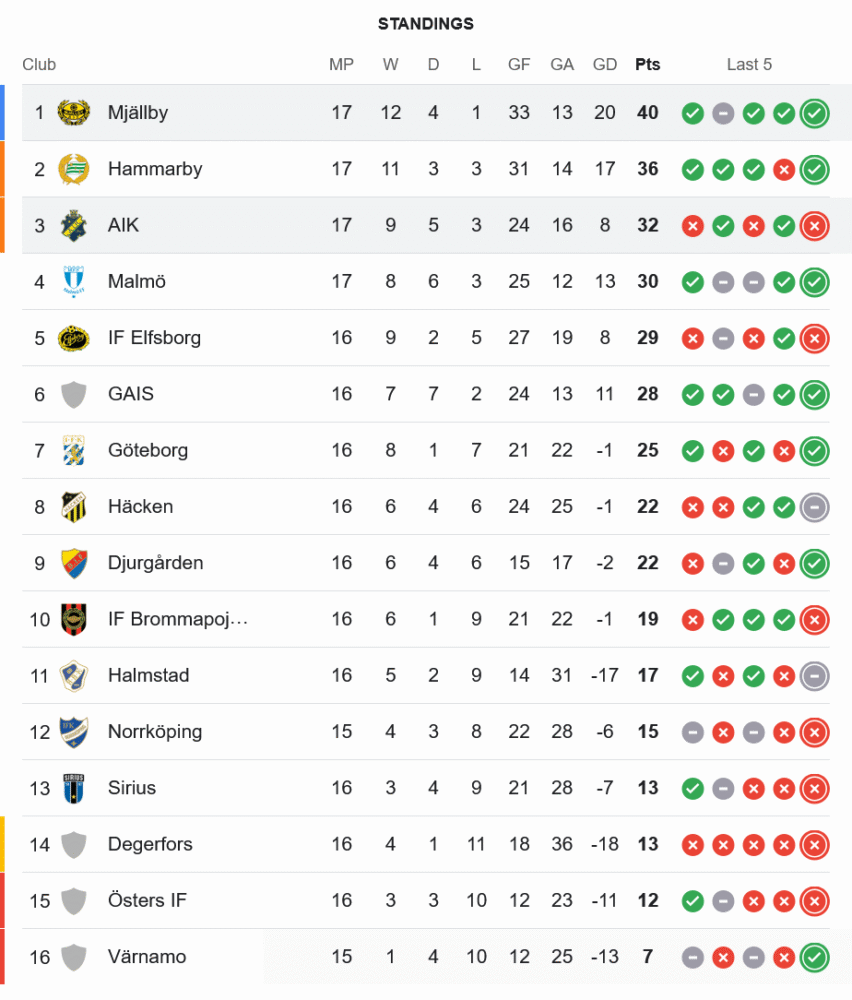Screen dimensions: 852x1000
Task: Click the Last 5 column header
Action: [x=749, y=65]
